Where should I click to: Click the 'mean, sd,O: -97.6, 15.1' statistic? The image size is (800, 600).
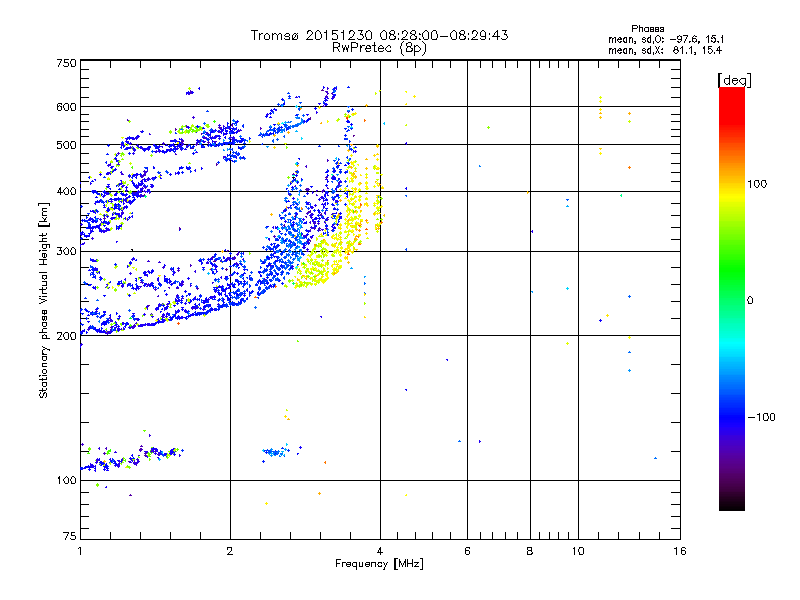666,39
